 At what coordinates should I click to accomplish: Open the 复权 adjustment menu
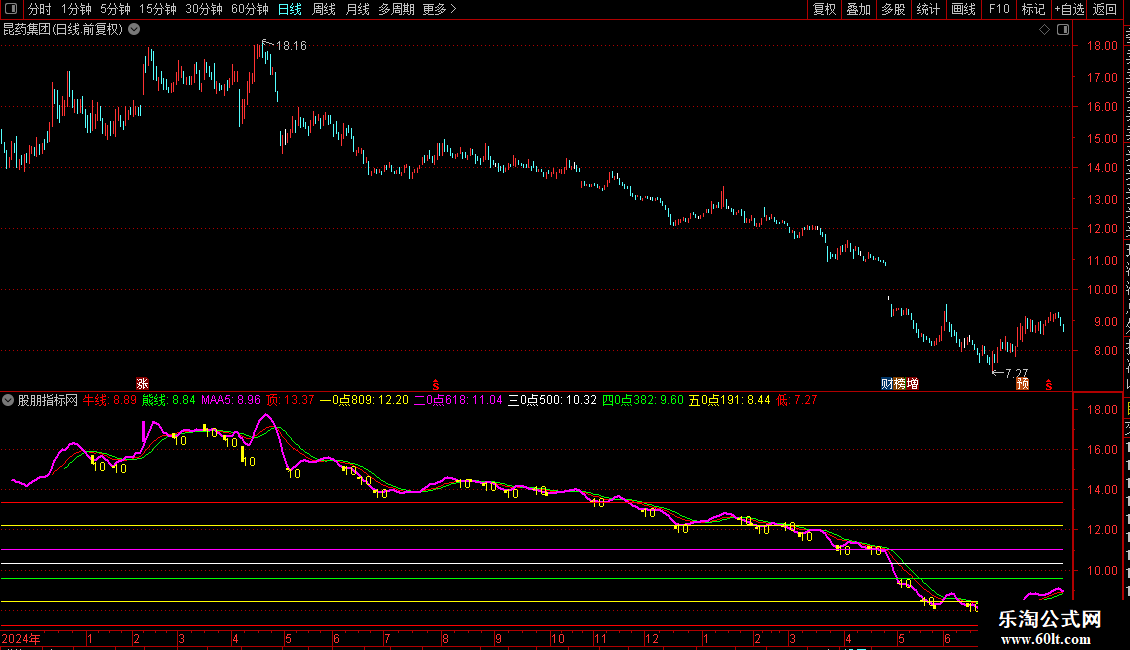tap(824, 9)
